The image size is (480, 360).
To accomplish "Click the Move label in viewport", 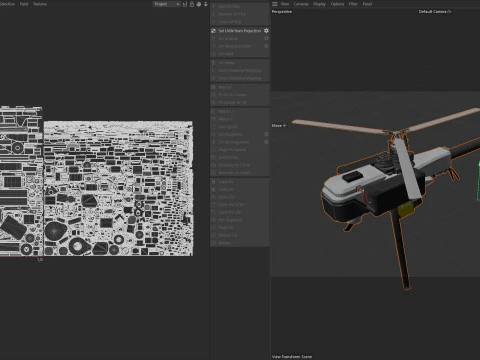I will coord(279,126).
